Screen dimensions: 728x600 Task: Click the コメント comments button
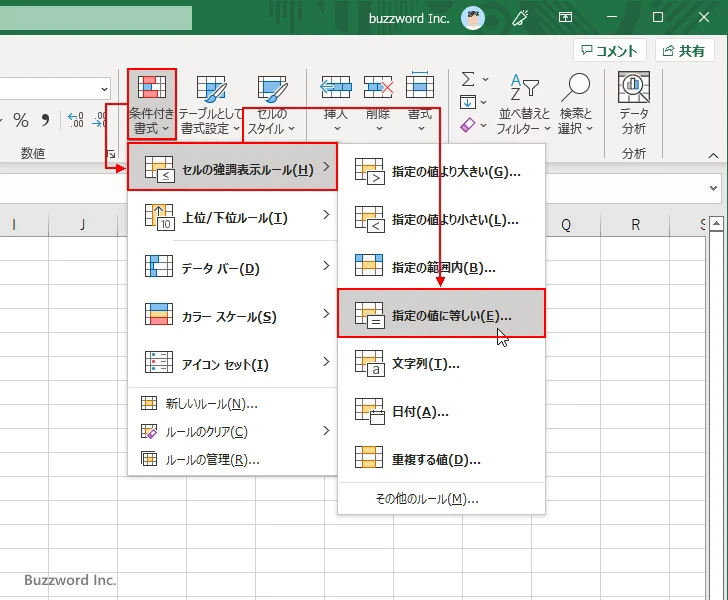pos(610,50)
